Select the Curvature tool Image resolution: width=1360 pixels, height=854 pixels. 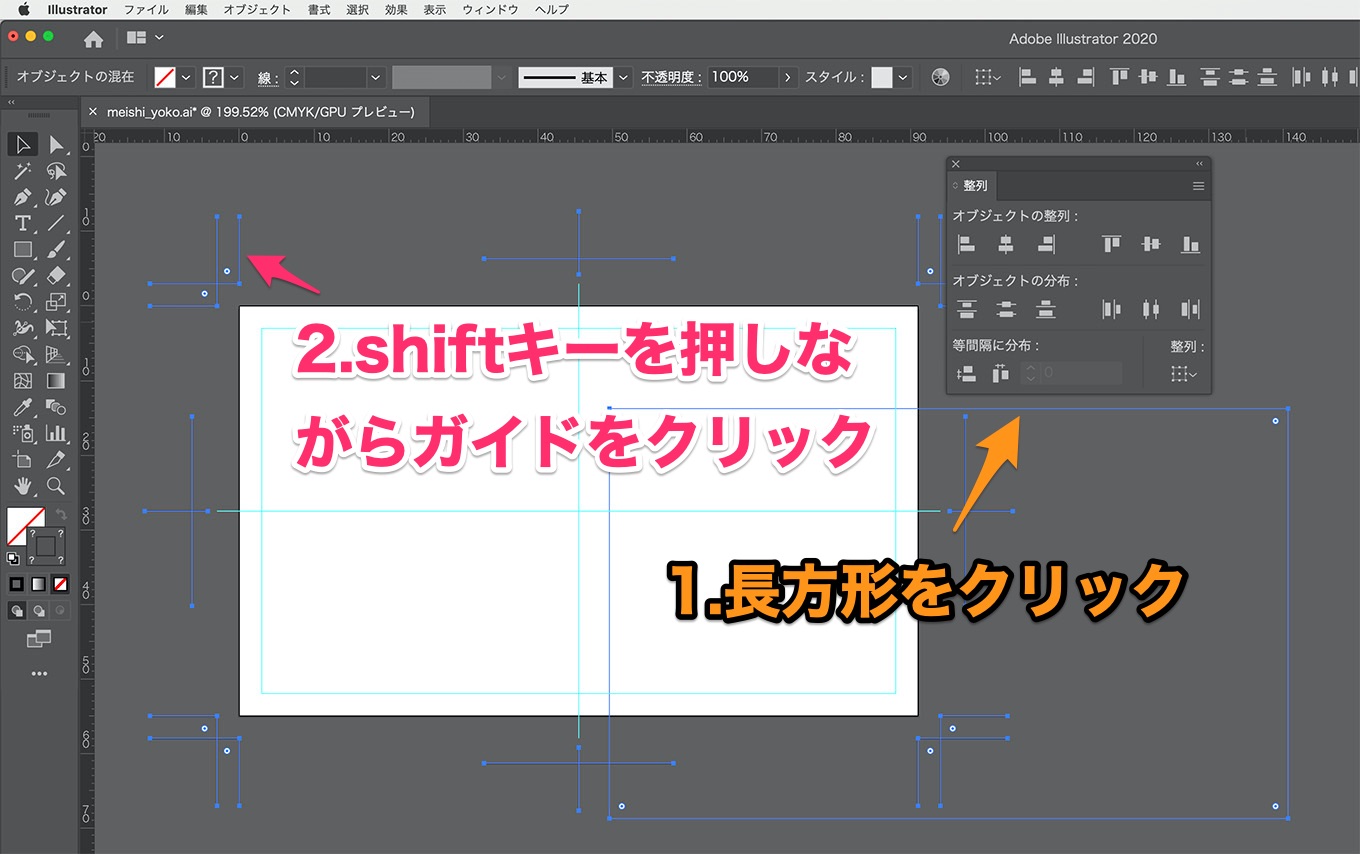[x=56, y=197]
